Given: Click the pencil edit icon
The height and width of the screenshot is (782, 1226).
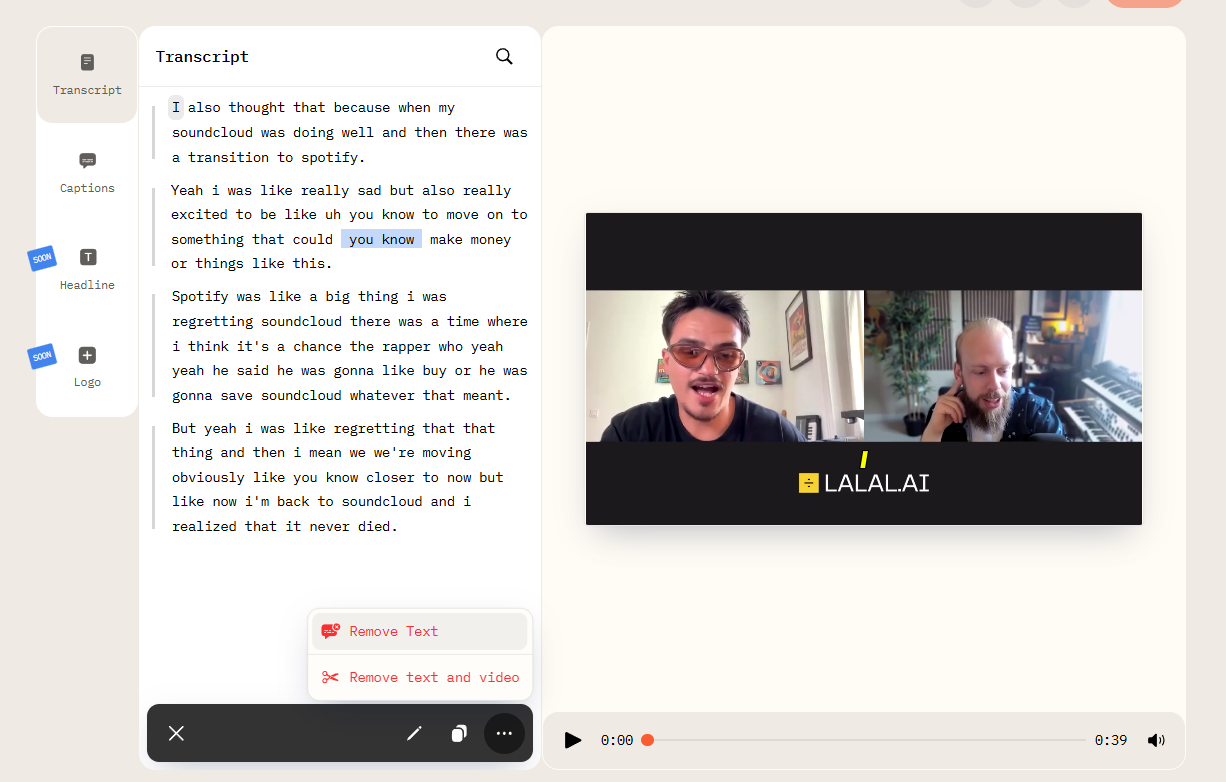Looking at the screenshot, I should click(414, 734).
